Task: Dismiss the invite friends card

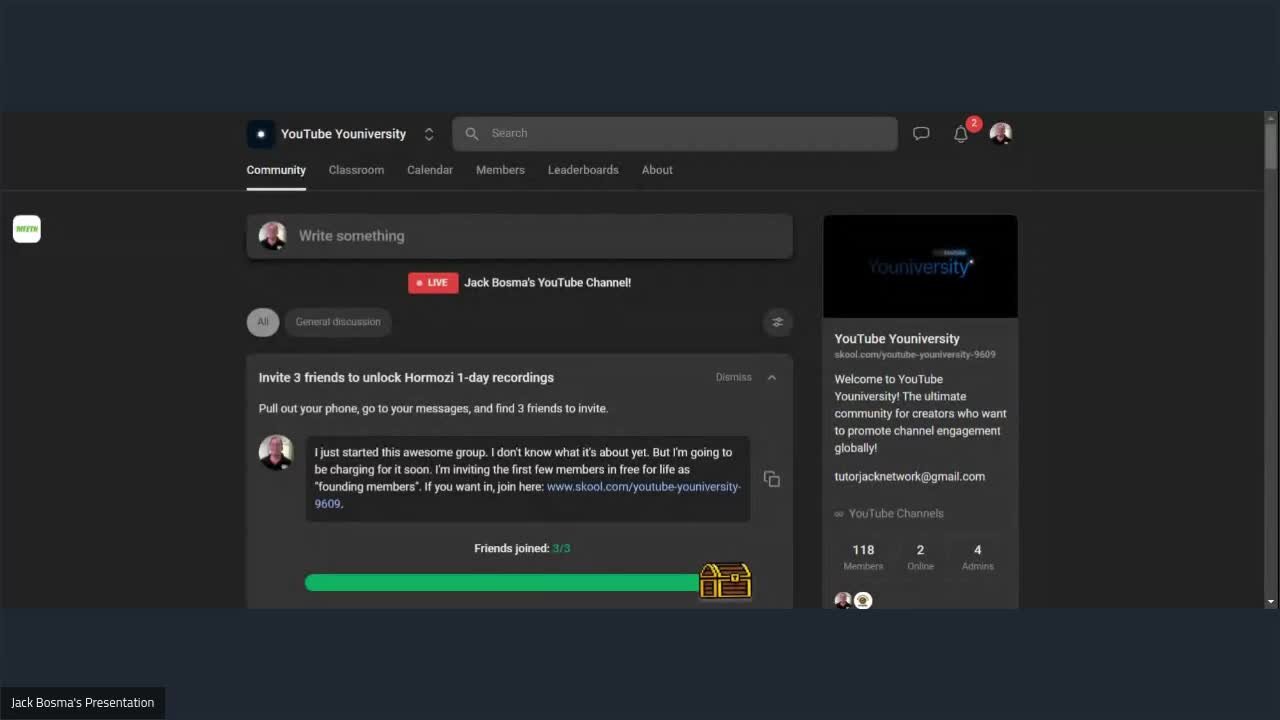Action: click(x=733, y=377)
